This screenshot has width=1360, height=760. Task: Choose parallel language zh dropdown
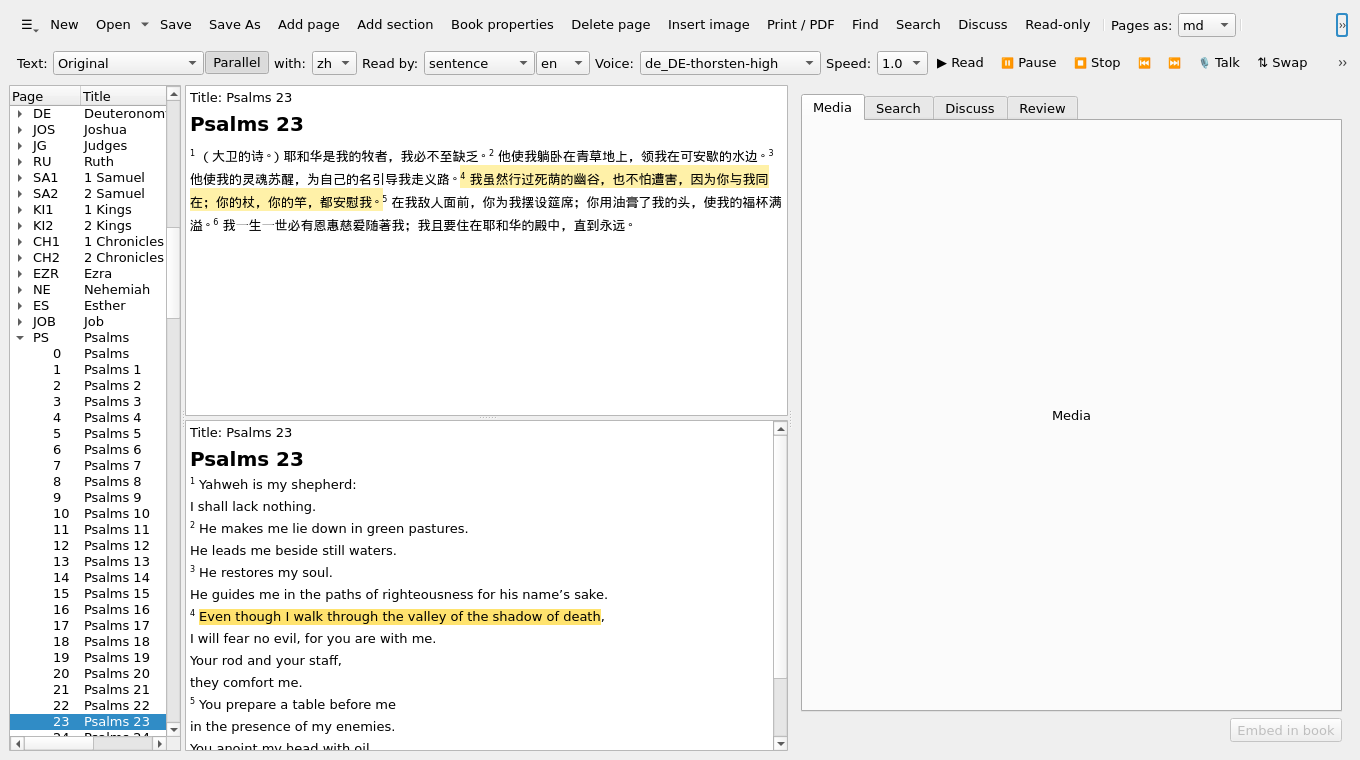click(x=334, y=63)
